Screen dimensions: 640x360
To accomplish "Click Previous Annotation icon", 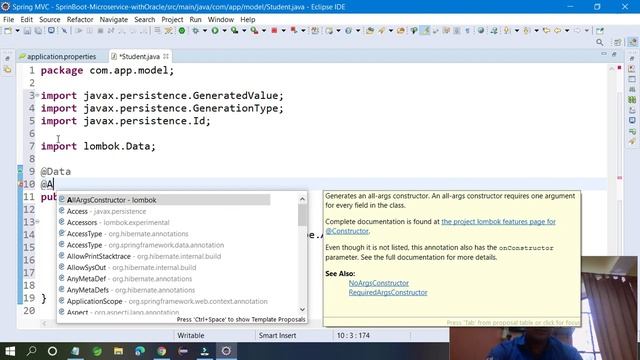I will point(527,31).
